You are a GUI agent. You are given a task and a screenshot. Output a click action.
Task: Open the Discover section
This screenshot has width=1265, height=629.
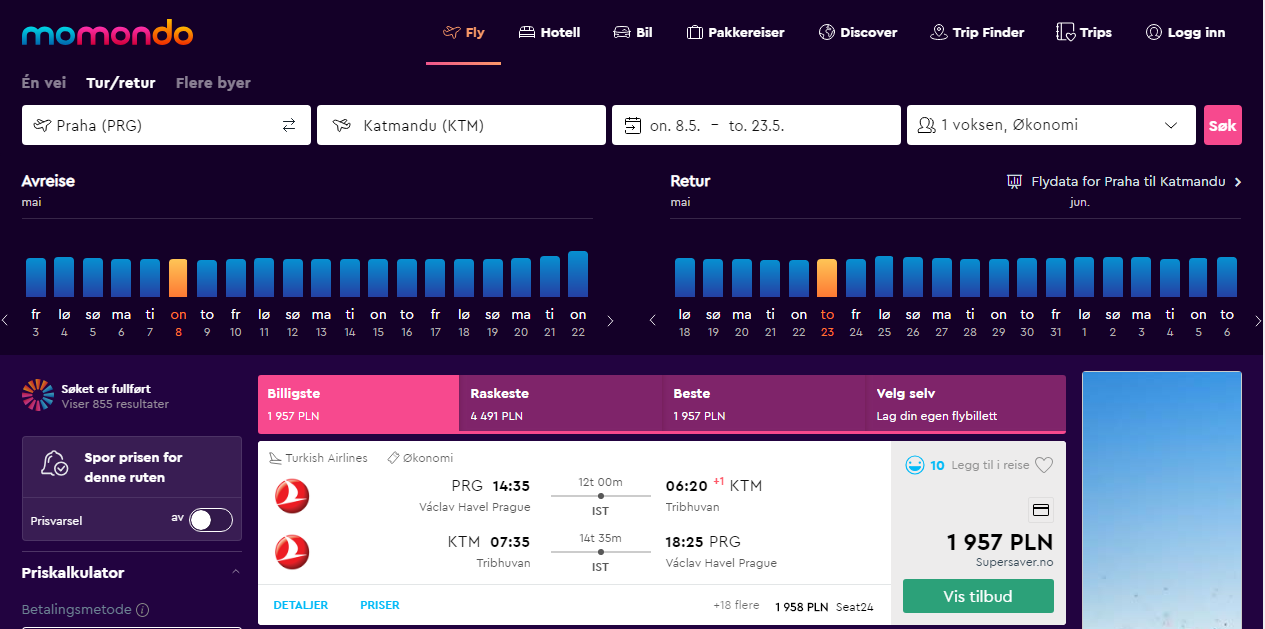point(858,32)
